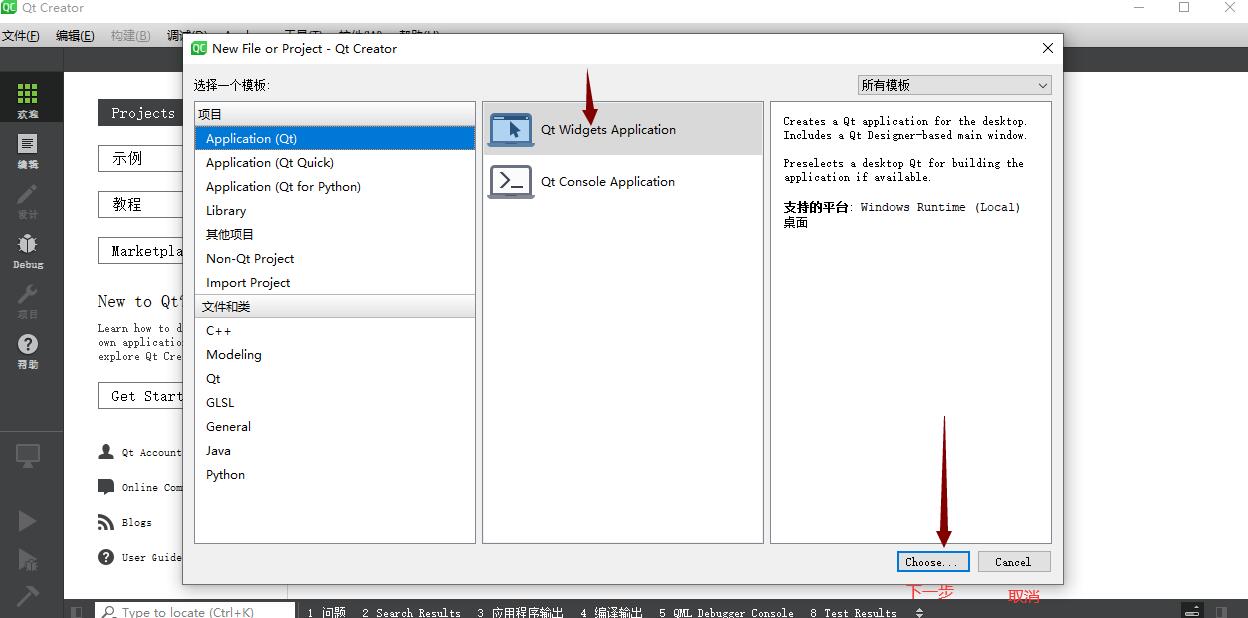The height and width of the screenshot is (618, 1248).
Task: Select Application (Qt for Python) category
Action: click(335, 186)
